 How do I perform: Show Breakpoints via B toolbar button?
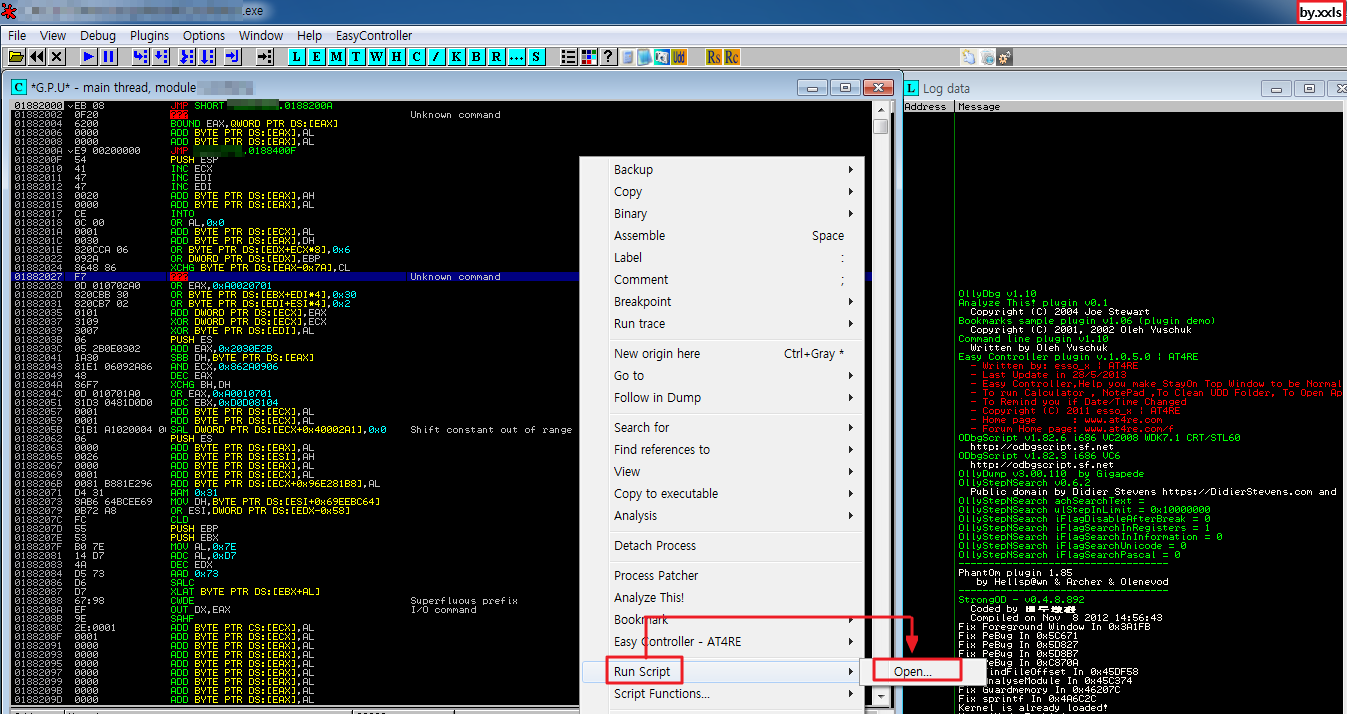(x=476, y=57)
